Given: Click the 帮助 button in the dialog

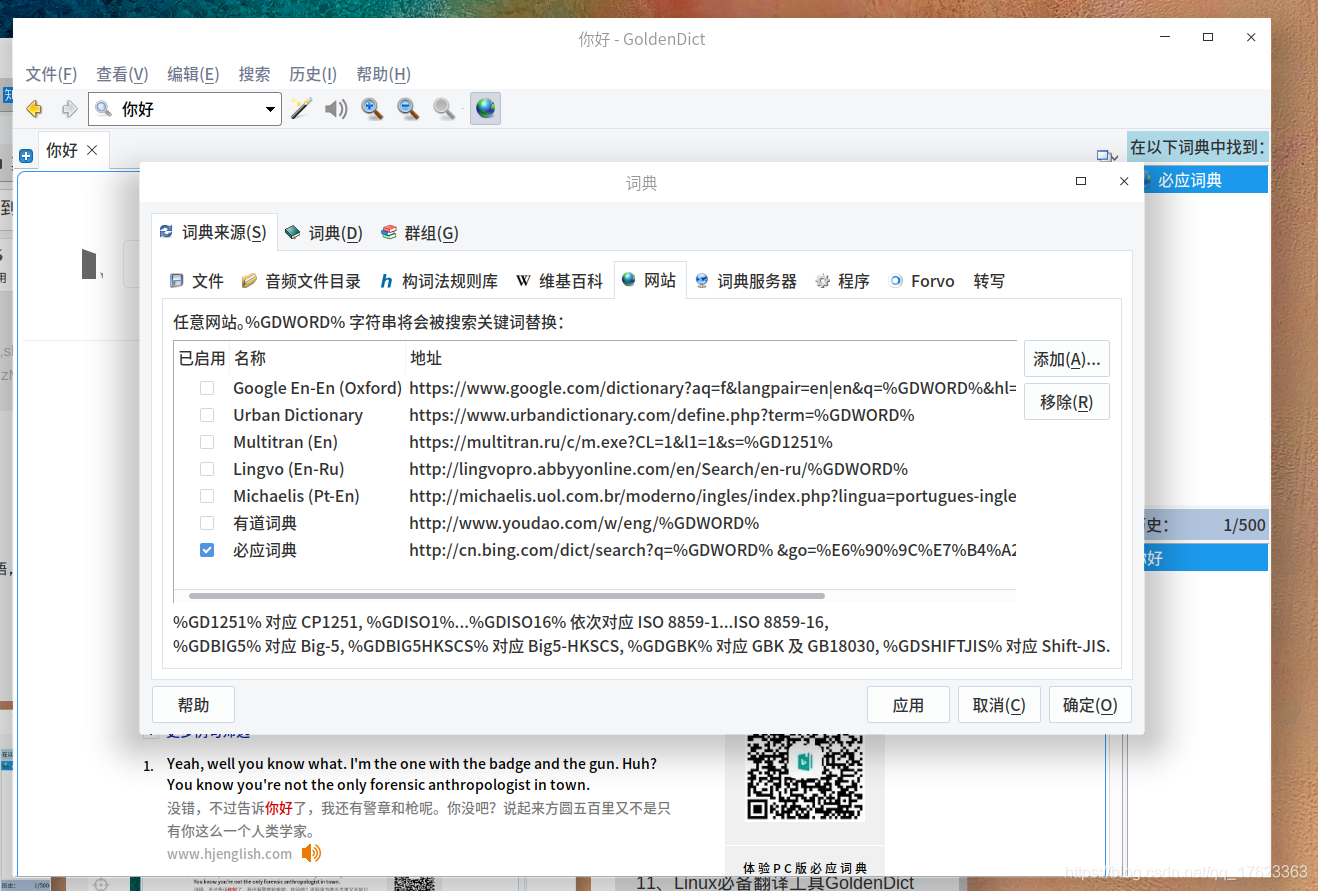Looking at the screenshot, I should 193,705.
